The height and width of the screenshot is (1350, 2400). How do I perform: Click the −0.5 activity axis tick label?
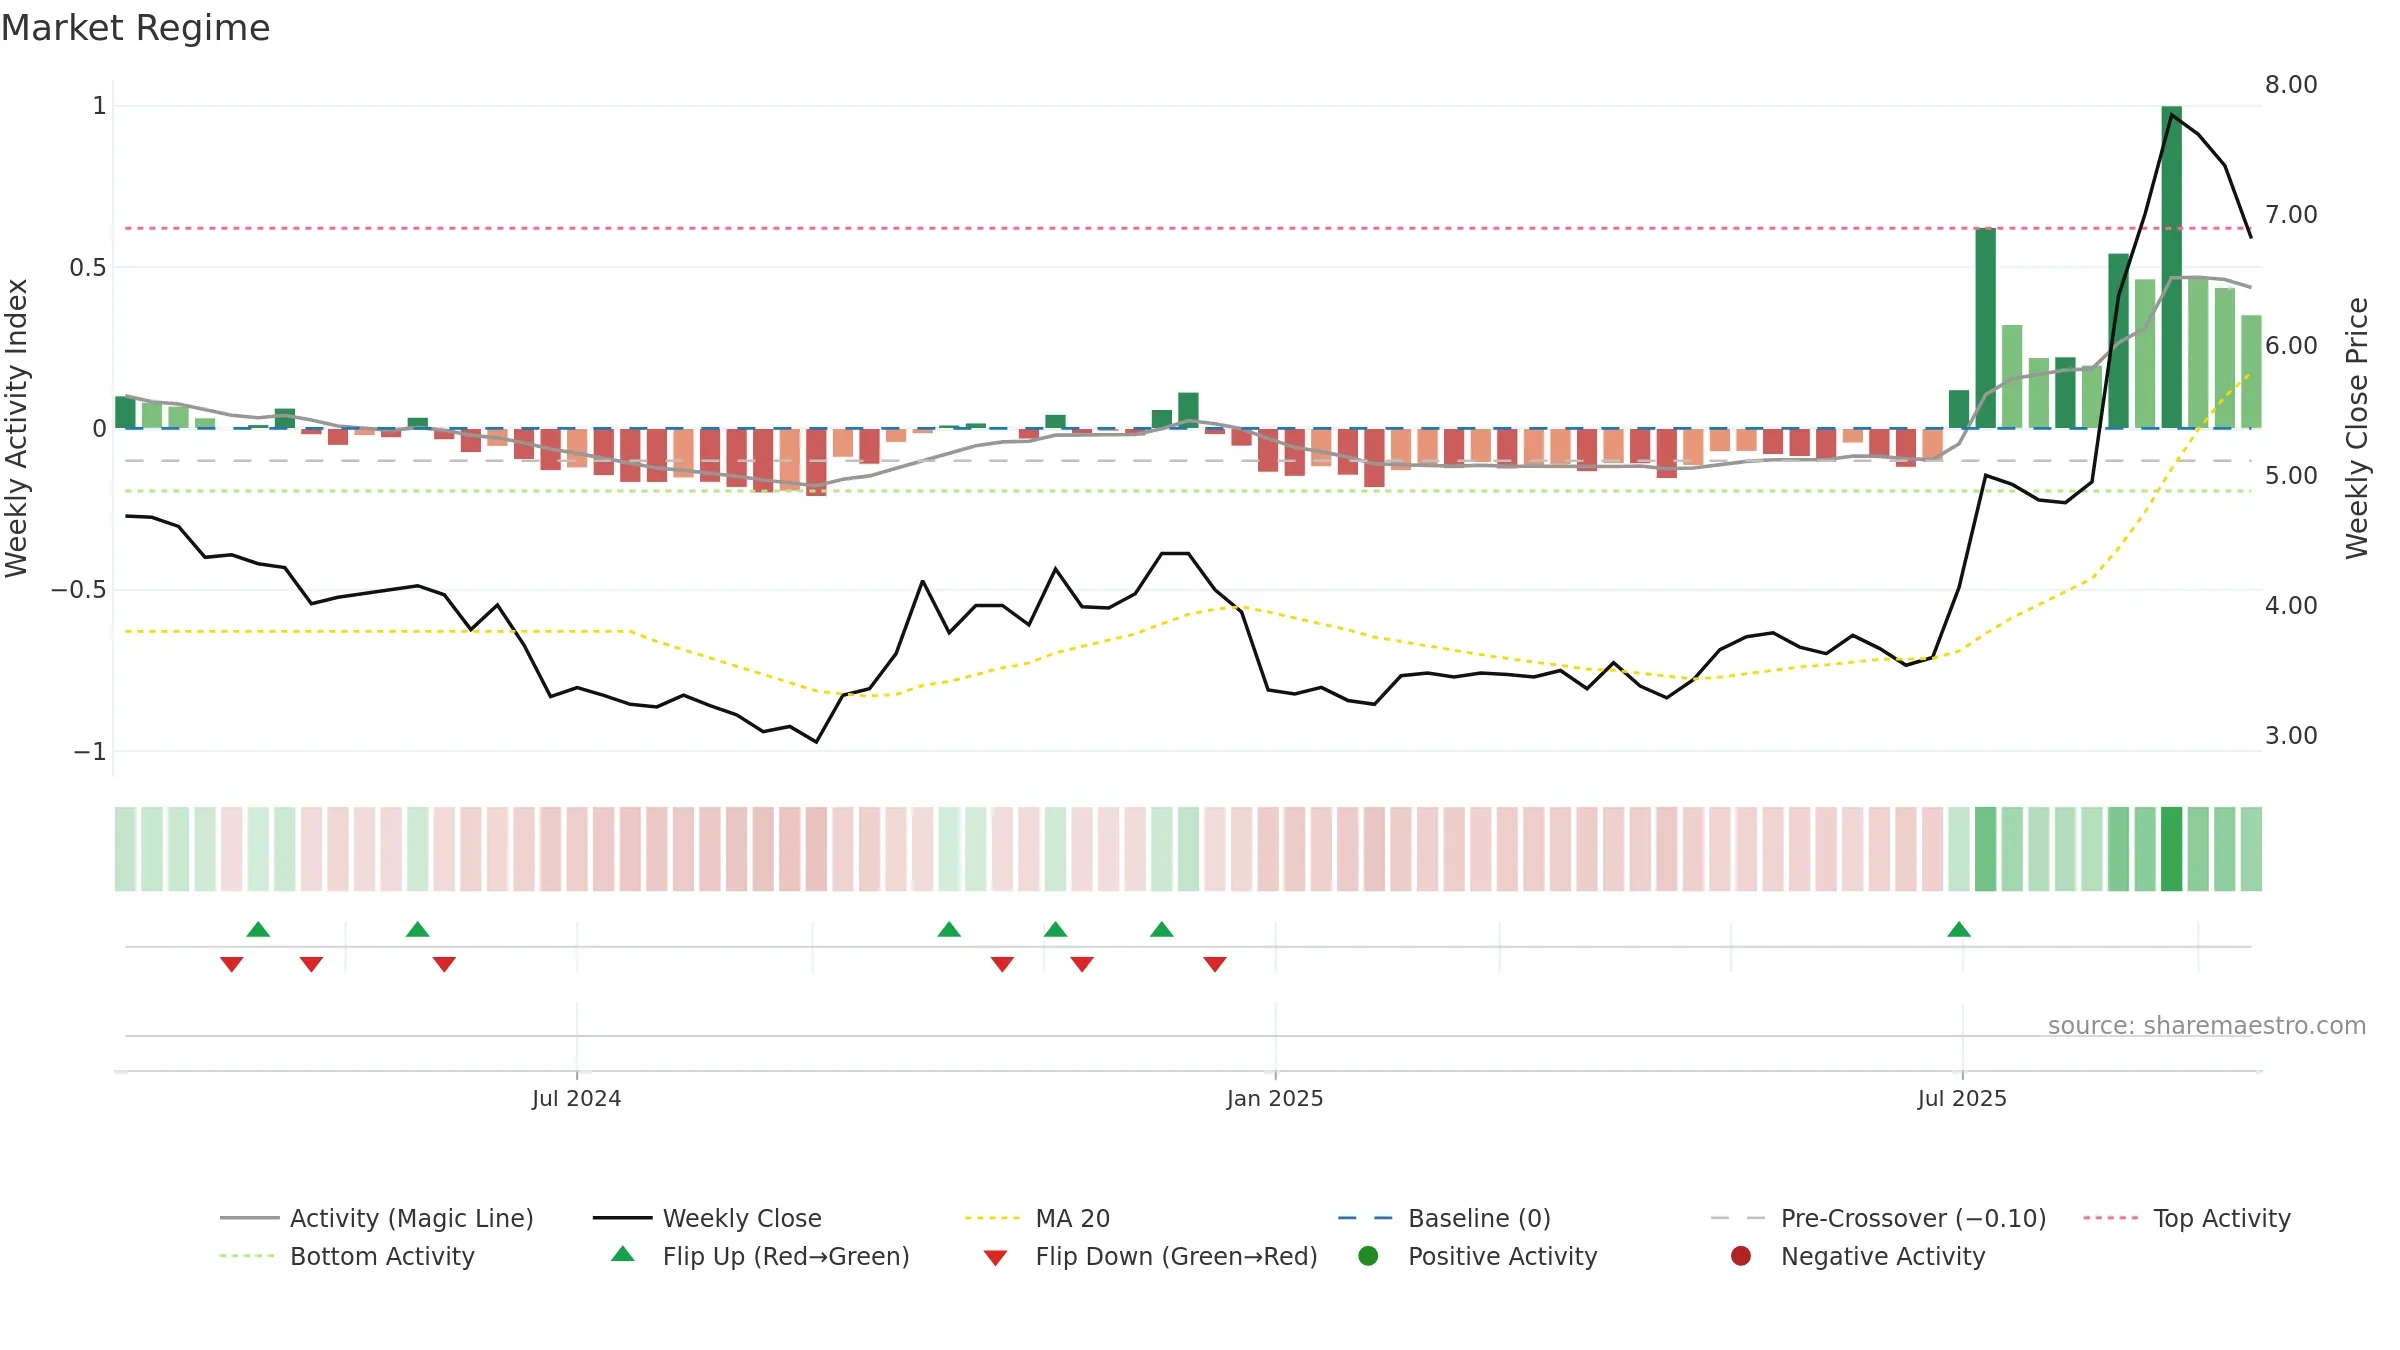[x=79, y=590]
